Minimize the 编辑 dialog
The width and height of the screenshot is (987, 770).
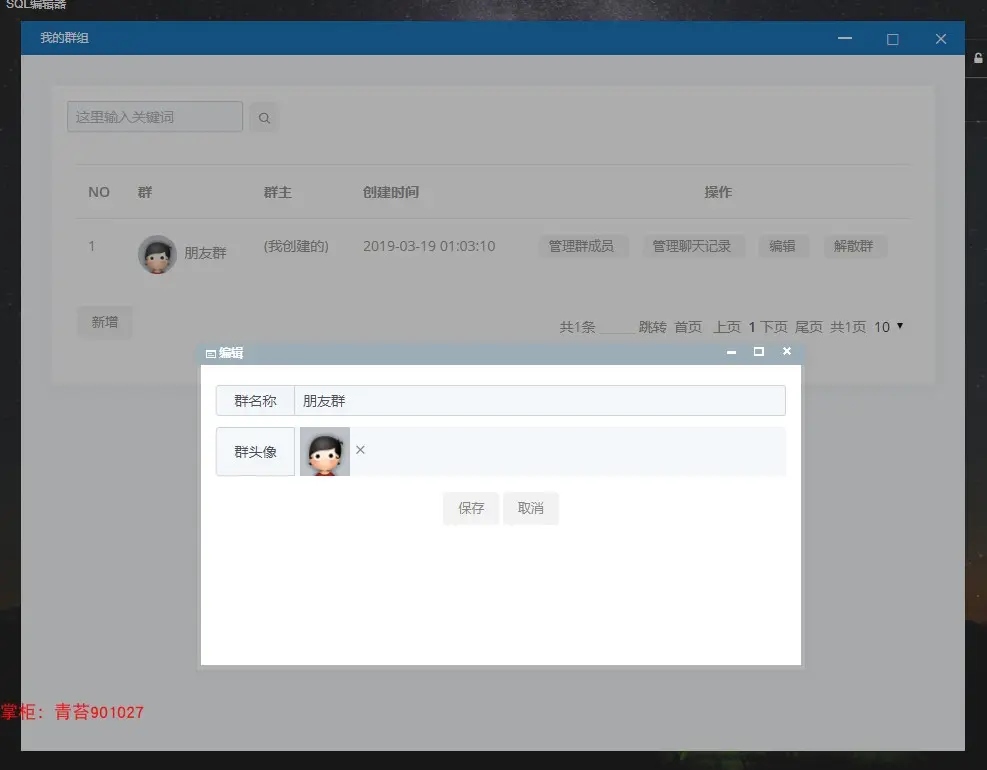[x=731, y=352]
